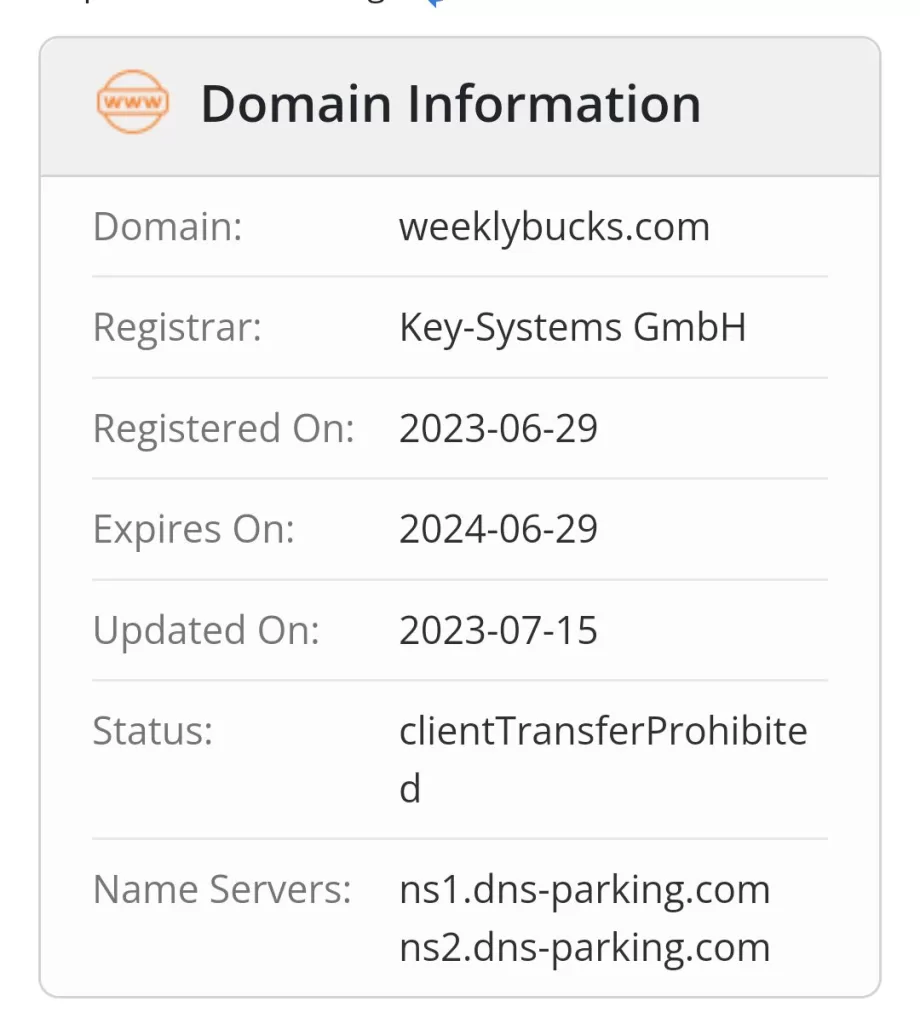The image size is (920, 1024).
Task: Click the Updated On: label
Action: pyautogui.click(x=205, y=630)
